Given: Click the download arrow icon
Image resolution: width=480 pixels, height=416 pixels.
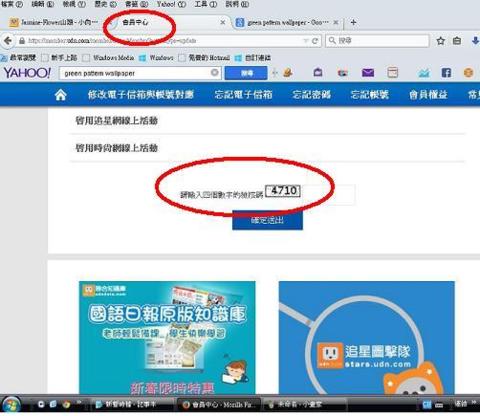Looking at the screenshot, I should [x=475, y=41].
